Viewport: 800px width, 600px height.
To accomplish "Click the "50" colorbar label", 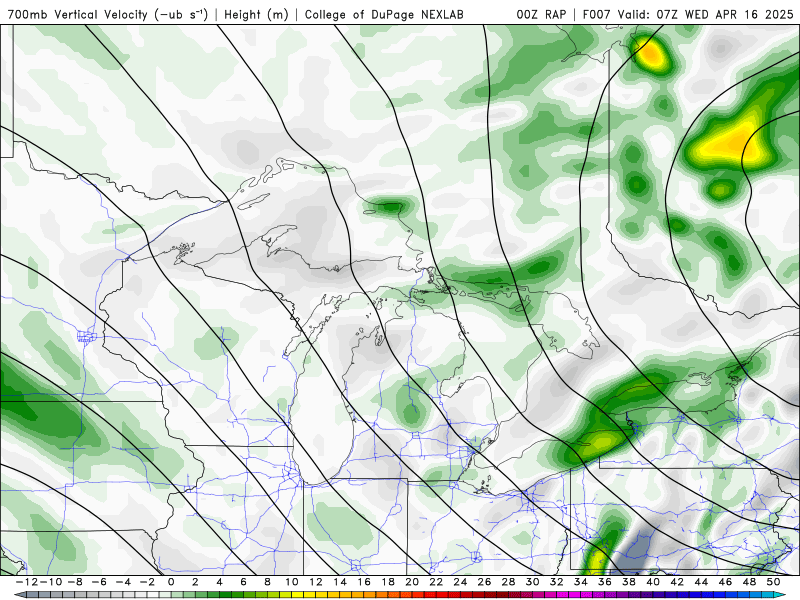I will 773,582.
